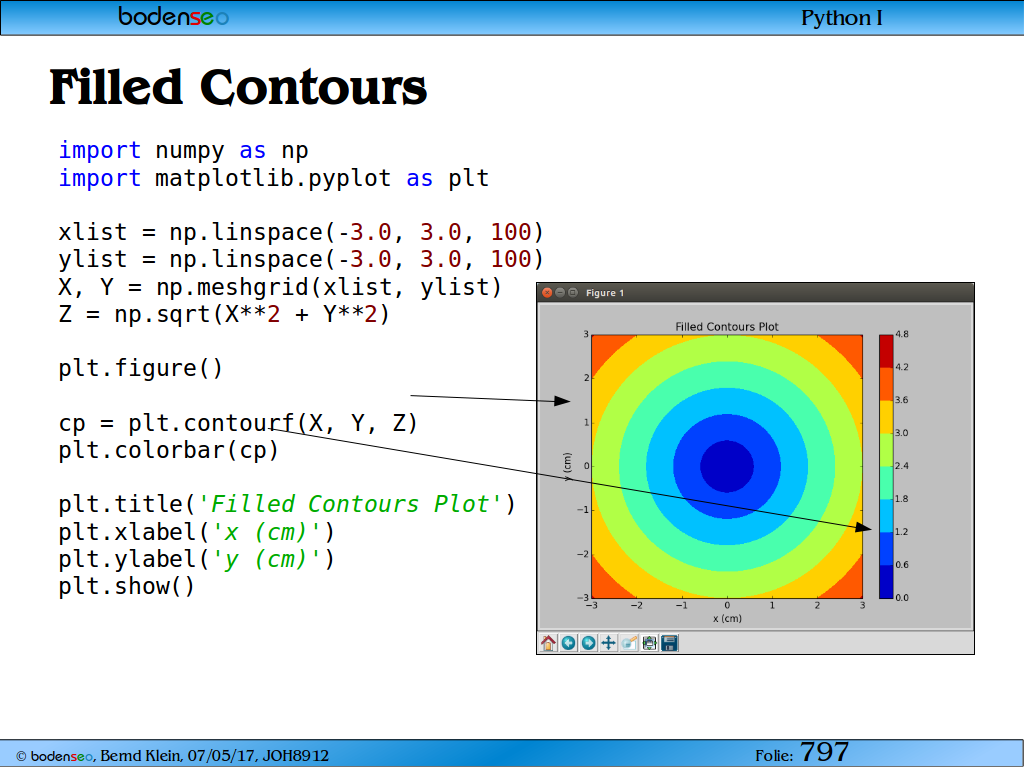The image size is (1024, 768).
Task: Click the 'cp = plt.contourf' code line
Action: [238, 424]
